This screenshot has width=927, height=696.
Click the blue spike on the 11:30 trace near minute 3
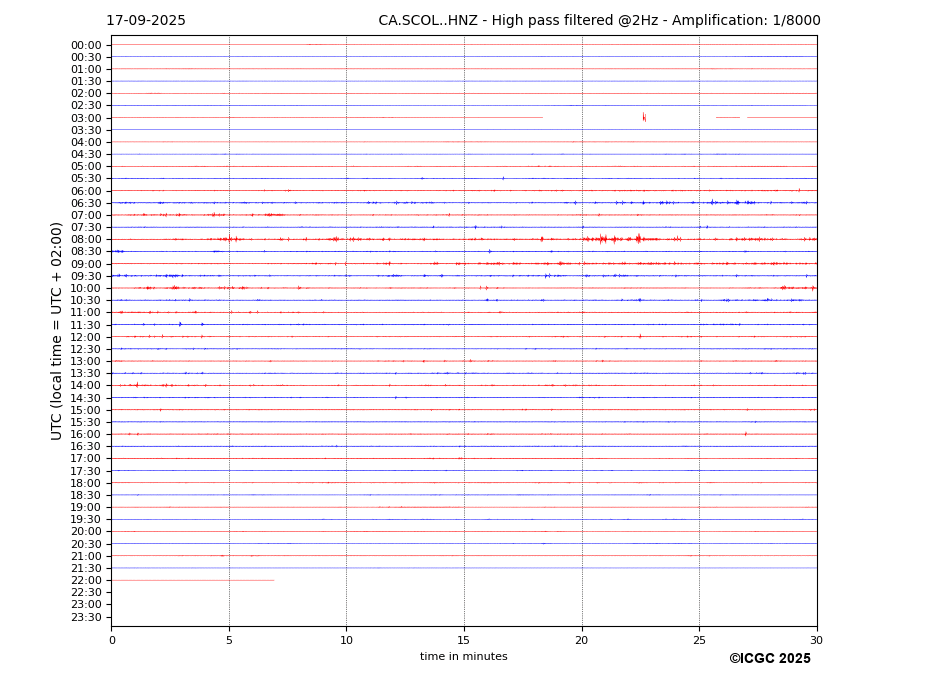(x=180, y=324)
